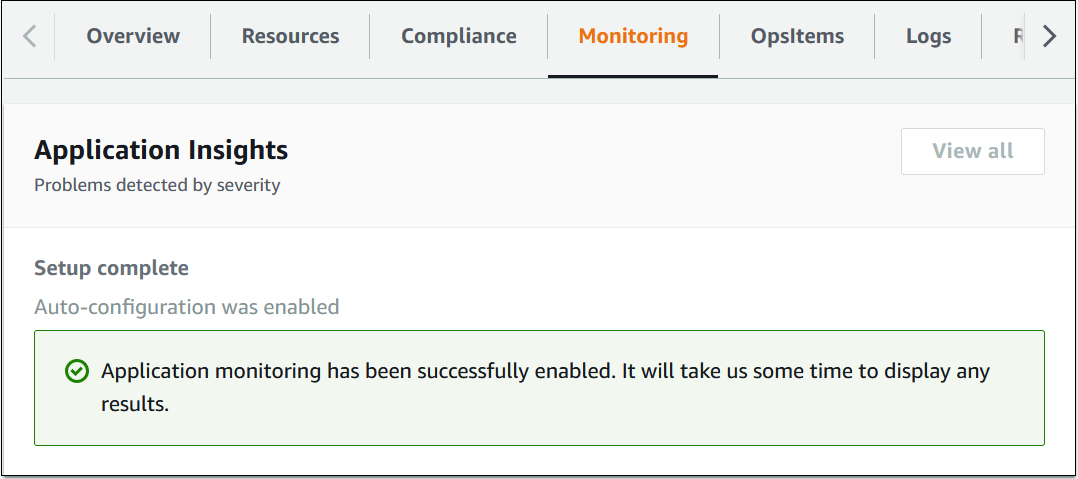Click the partially hidden tab after Logs

point(1017,37)
